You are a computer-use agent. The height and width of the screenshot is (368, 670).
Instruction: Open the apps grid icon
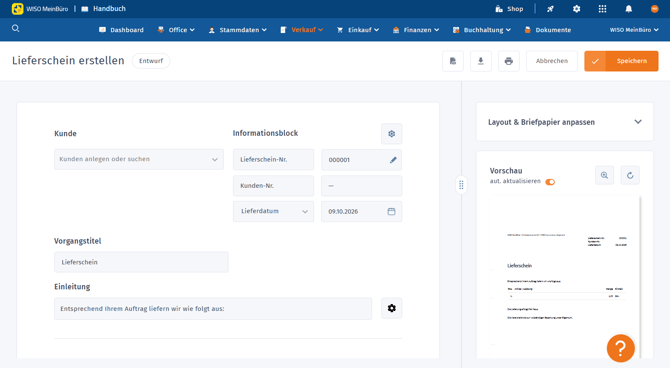coord(602,9)
